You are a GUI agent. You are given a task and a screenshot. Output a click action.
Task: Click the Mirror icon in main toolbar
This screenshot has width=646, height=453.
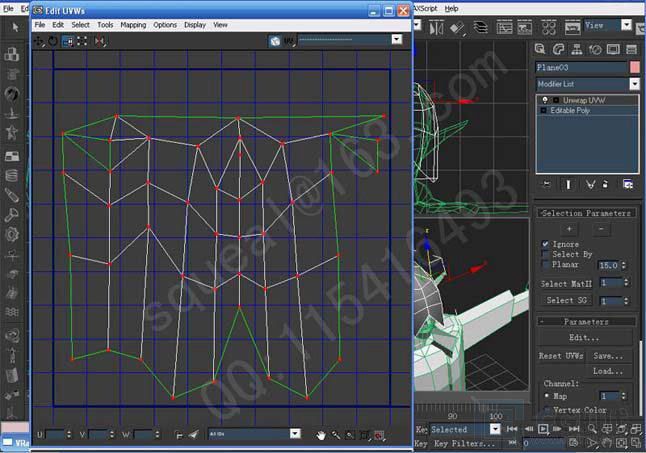436,28
